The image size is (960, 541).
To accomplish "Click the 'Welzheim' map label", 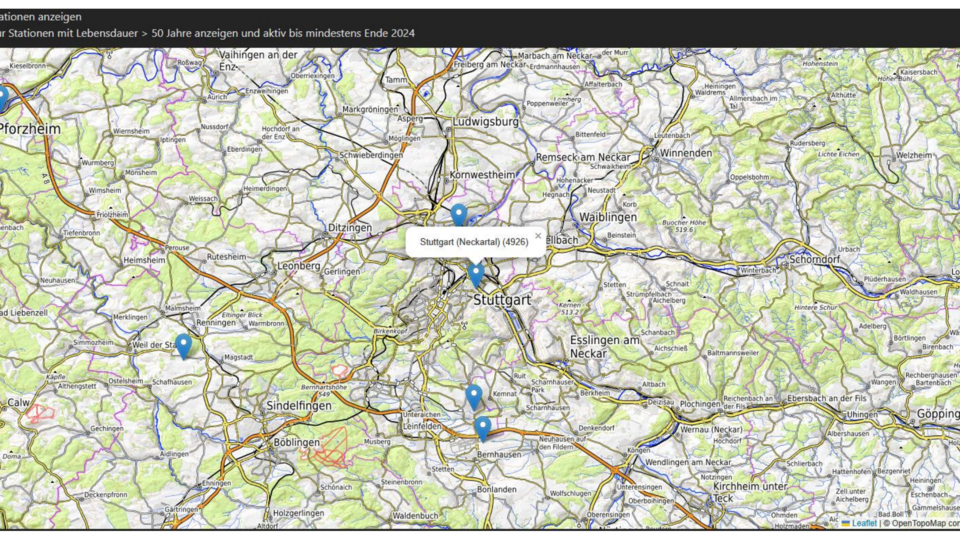I will click(x=913, y=155).
